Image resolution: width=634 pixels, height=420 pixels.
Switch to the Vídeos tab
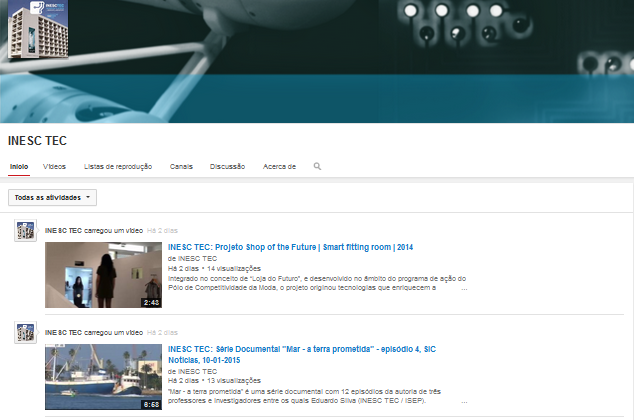[x=54, y=167]
